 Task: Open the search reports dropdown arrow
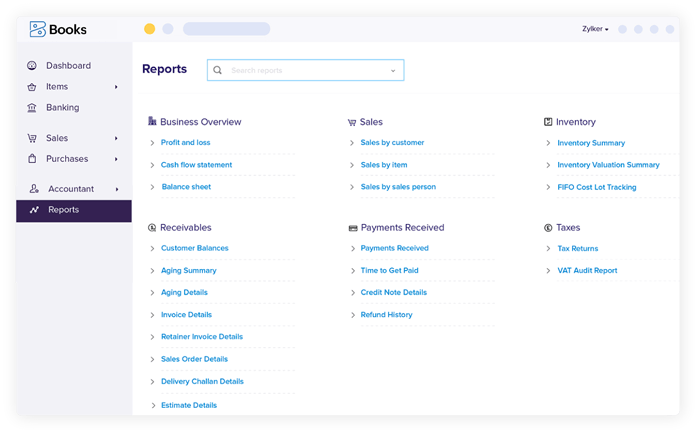(x=393, y=70)
